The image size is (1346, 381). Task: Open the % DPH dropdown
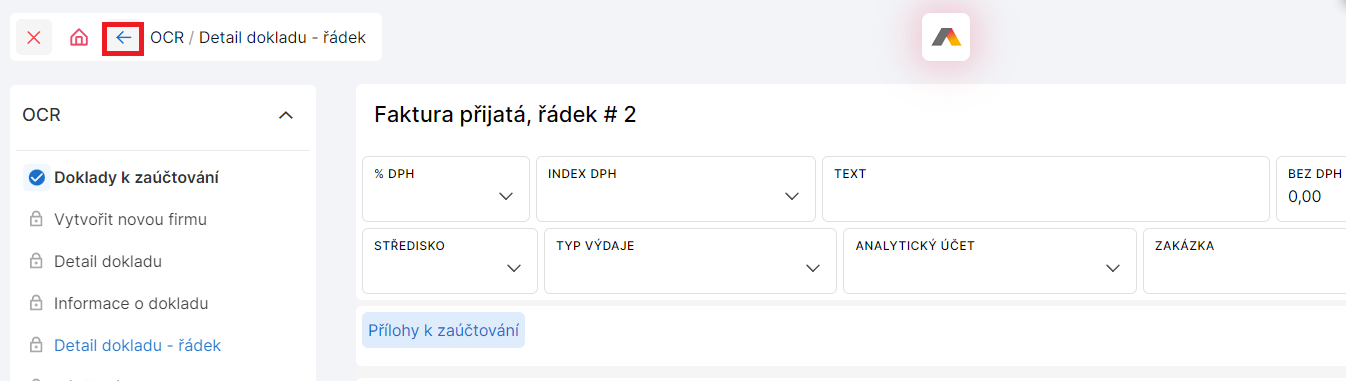pyautogui.click(x=446, y=188)
